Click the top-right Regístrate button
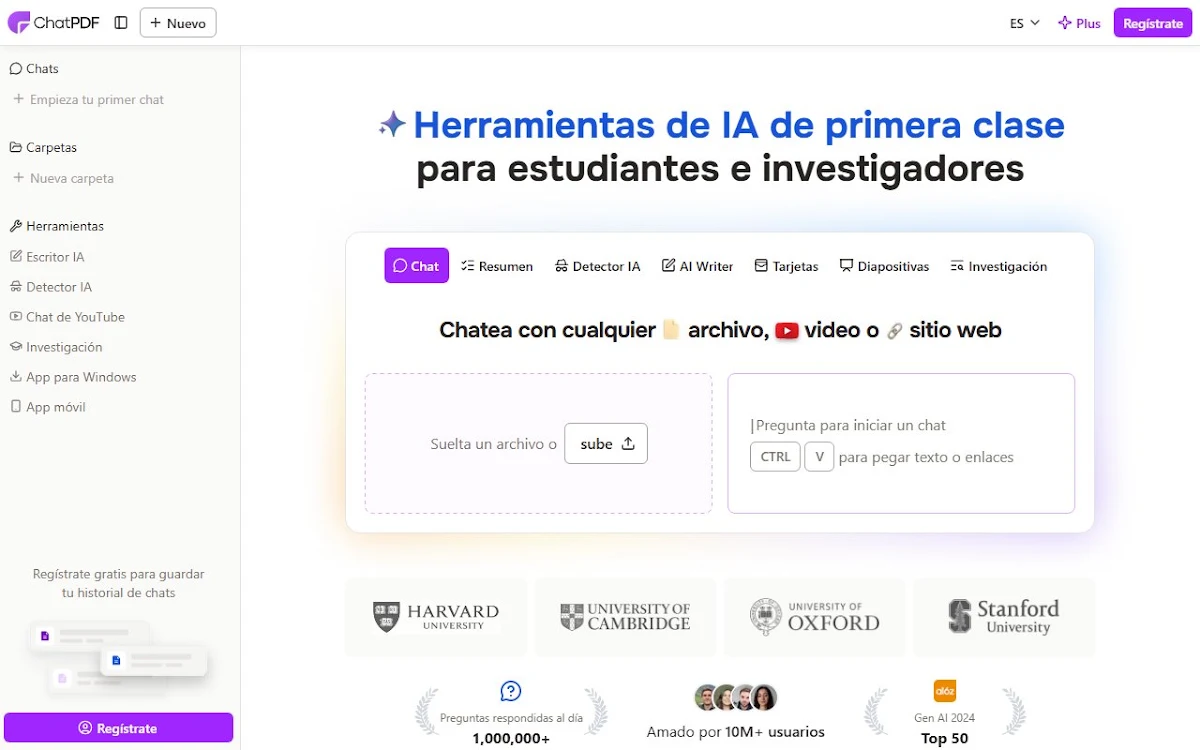The height and width of the screenshot is (750, 1200). (1152, 23)
